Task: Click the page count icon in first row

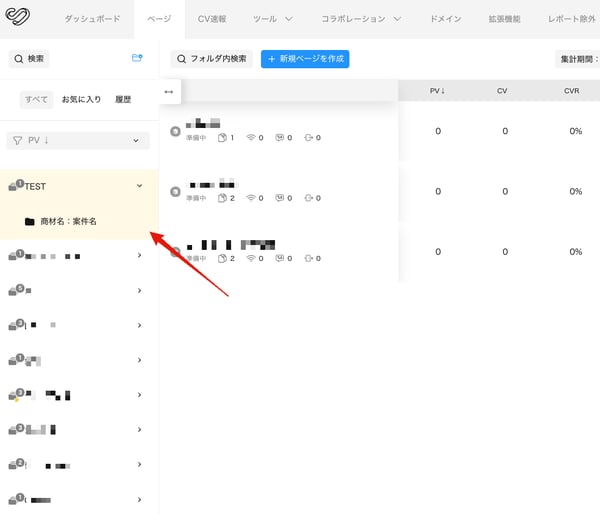Action: point(221,138)
